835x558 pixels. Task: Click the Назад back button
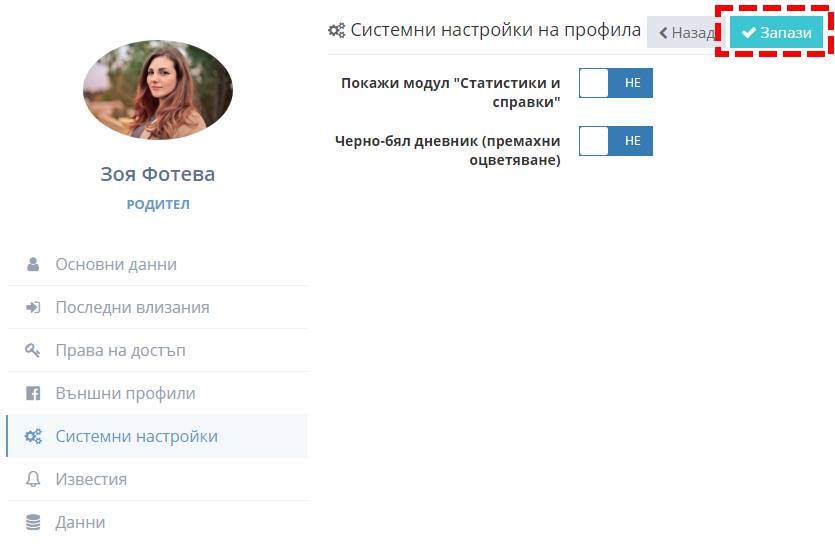coord(685,33)
